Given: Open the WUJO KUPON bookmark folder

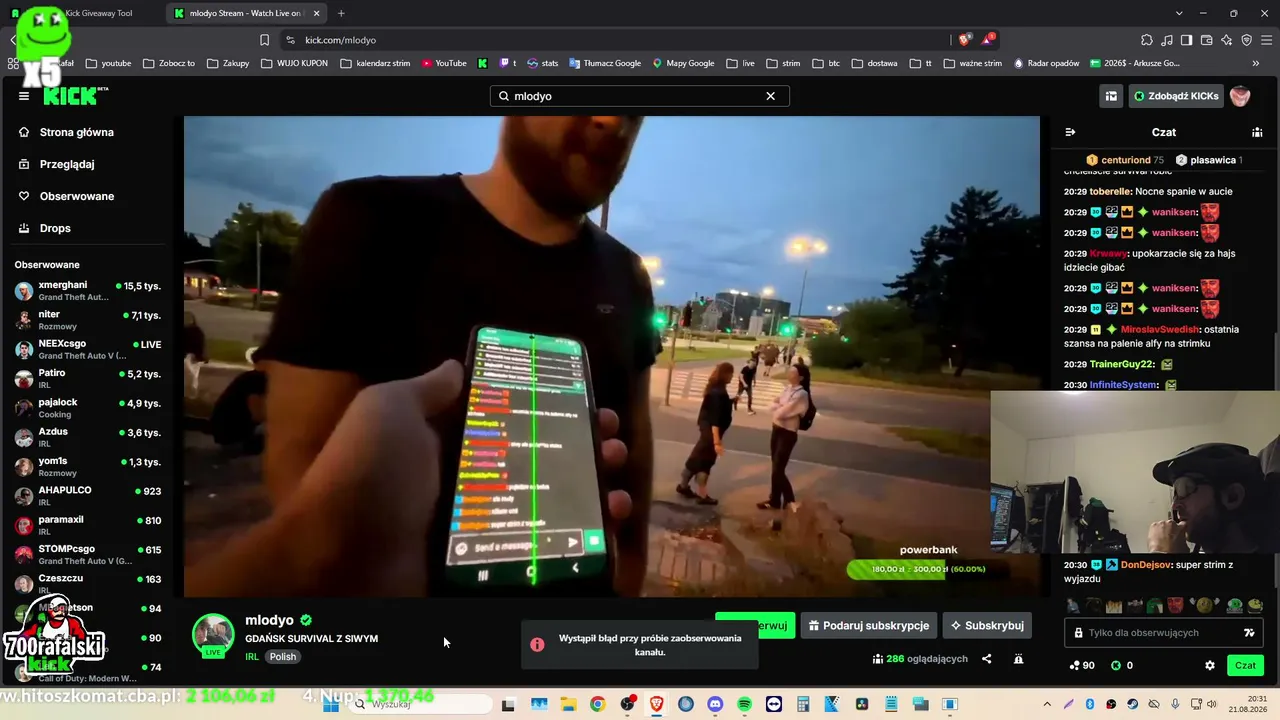Looking at the screenshot, I should pyautogui.click(x=295, y=63).
